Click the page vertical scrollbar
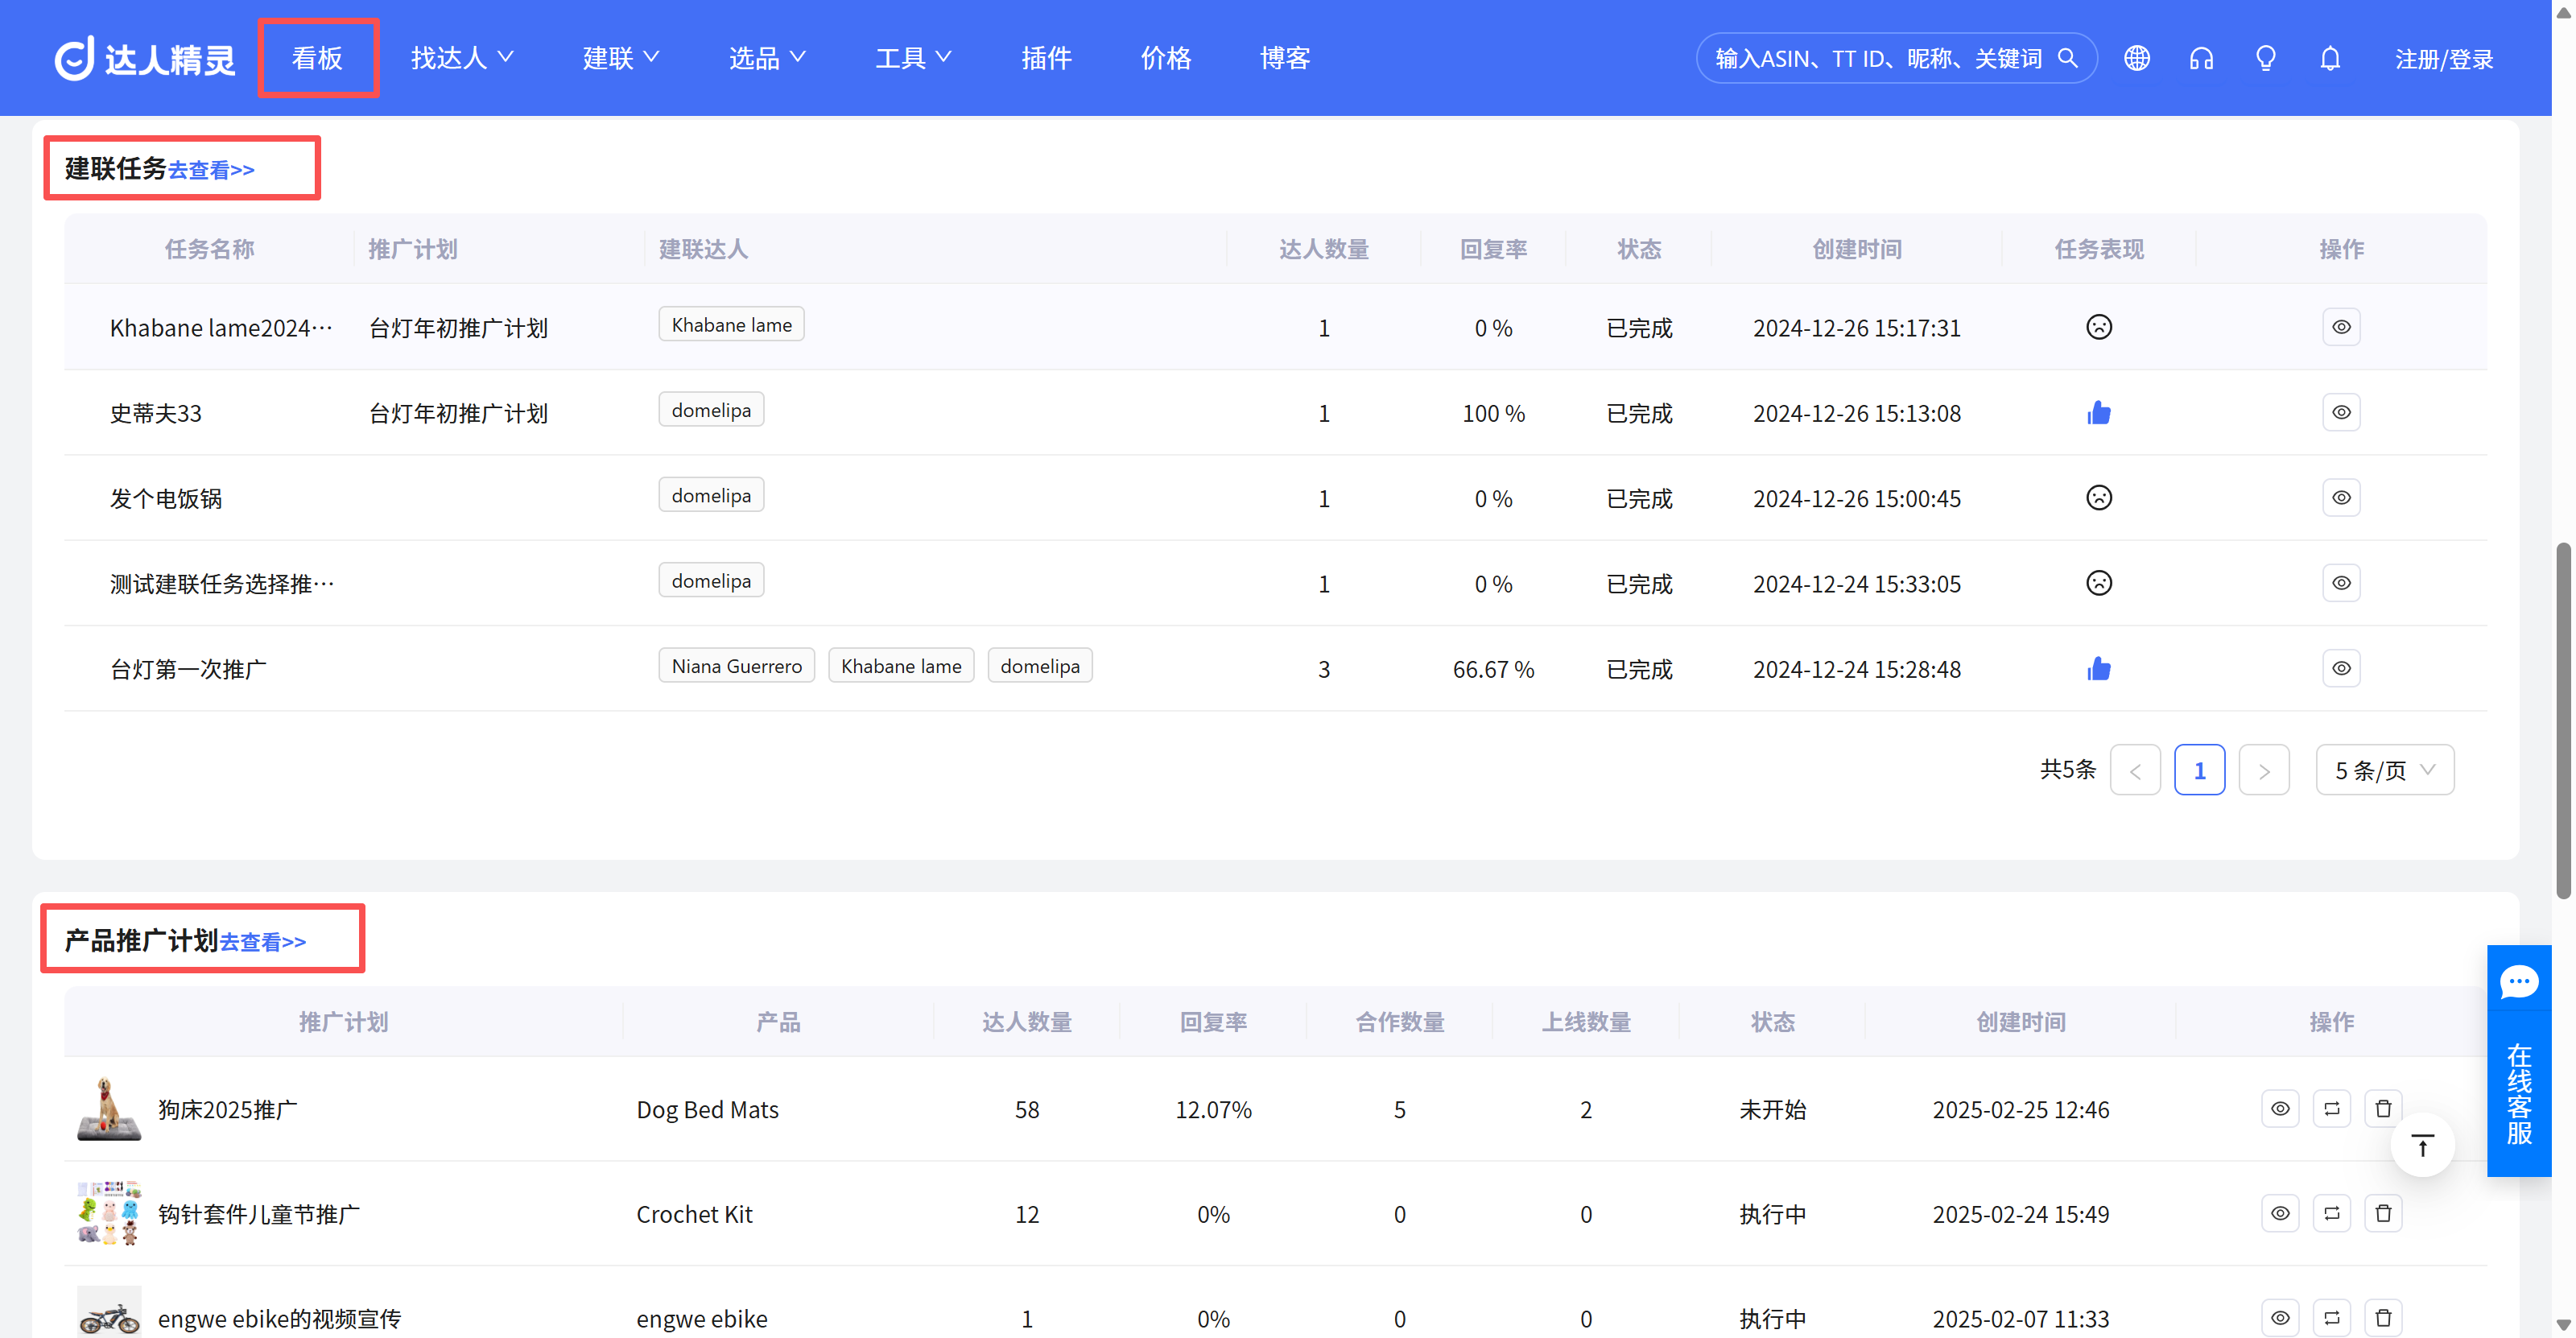Screen dimensions: 2576x1338 [2563, 720]
